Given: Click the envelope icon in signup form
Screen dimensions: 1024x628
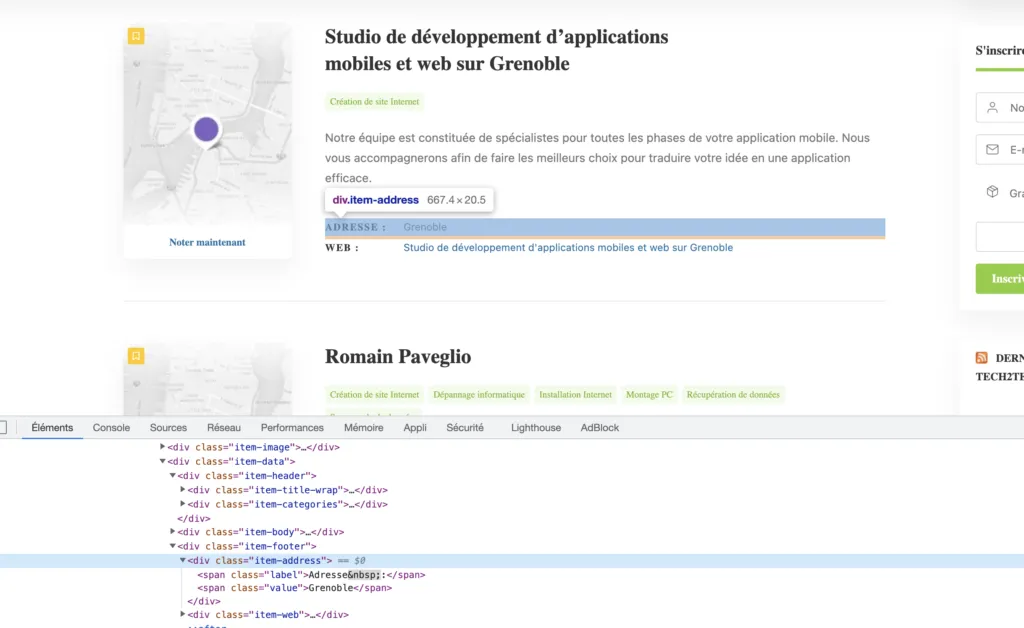Looking at the screenshot, I should coord(992,149).
